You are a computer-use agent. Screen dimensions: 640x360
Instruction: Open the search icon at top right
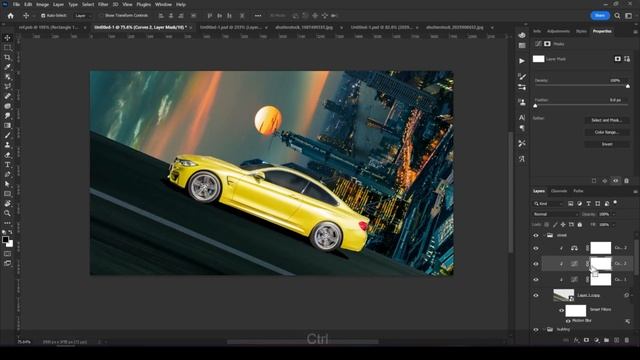617,16
